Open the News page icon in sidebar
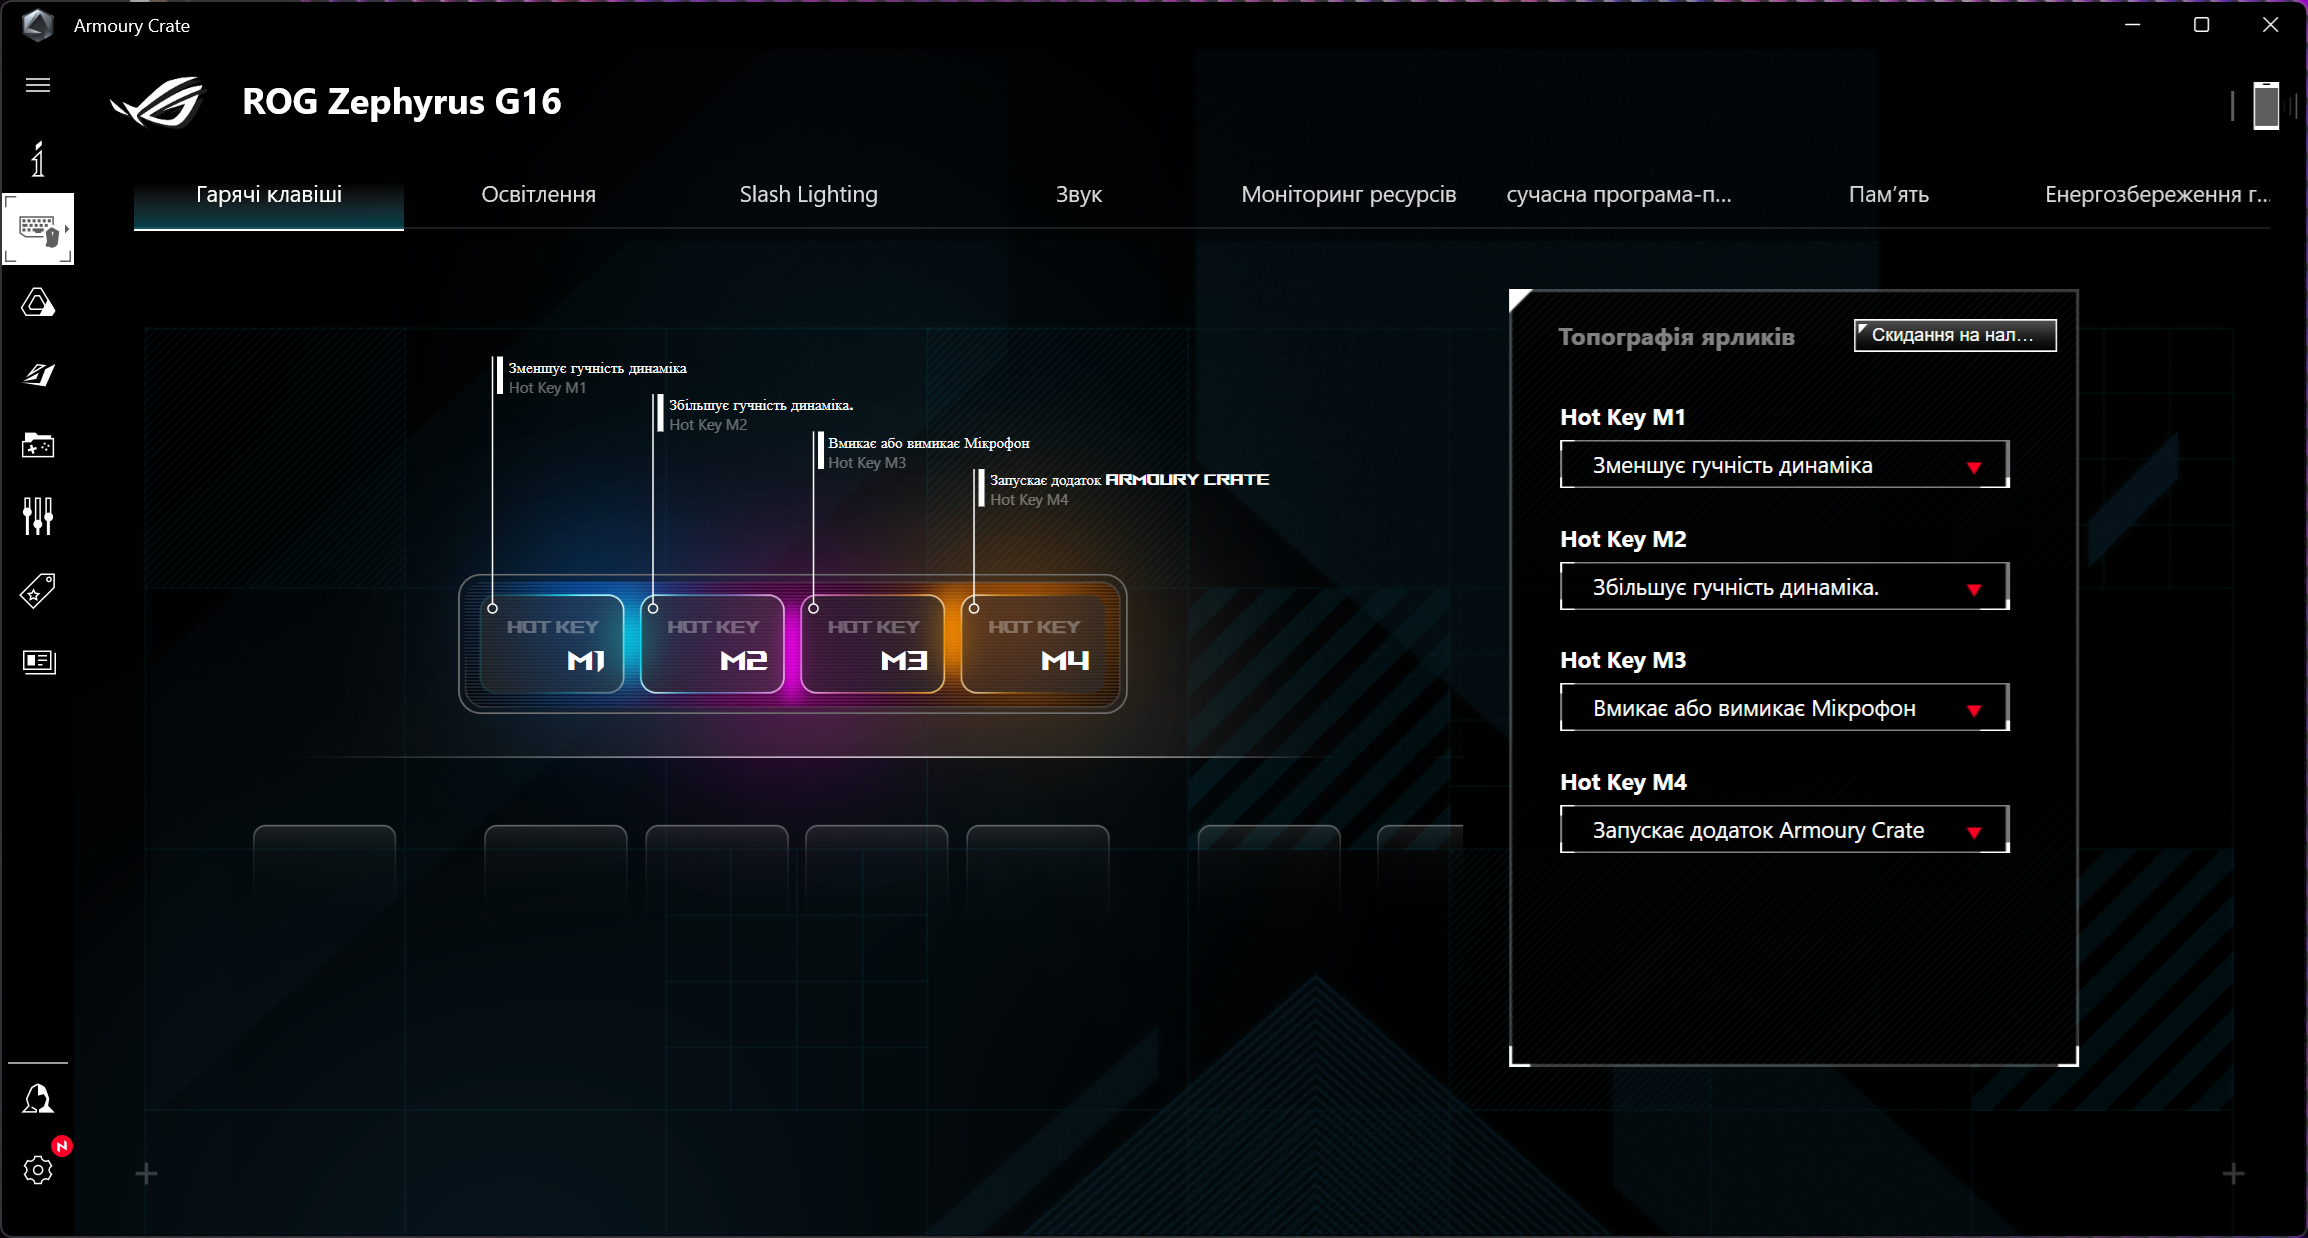Viewport: 2308px width, 1238px height. [38, 661]
